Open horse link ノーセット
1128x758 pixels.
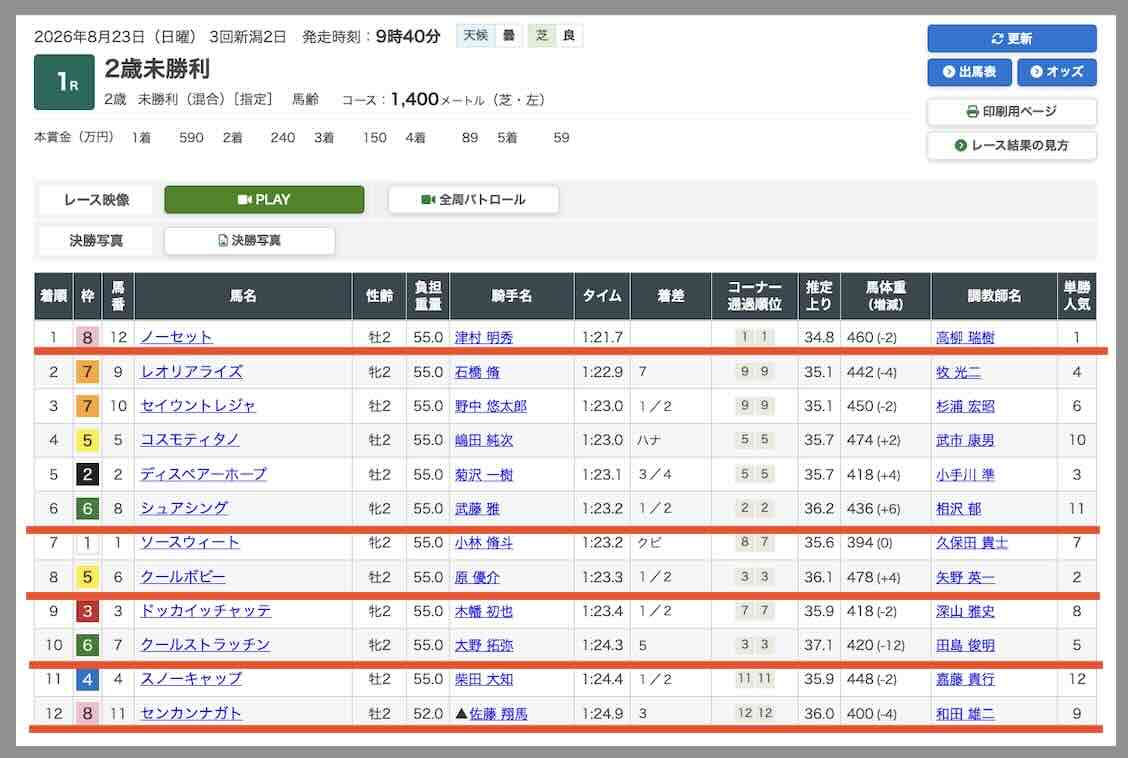pos(176,337)
